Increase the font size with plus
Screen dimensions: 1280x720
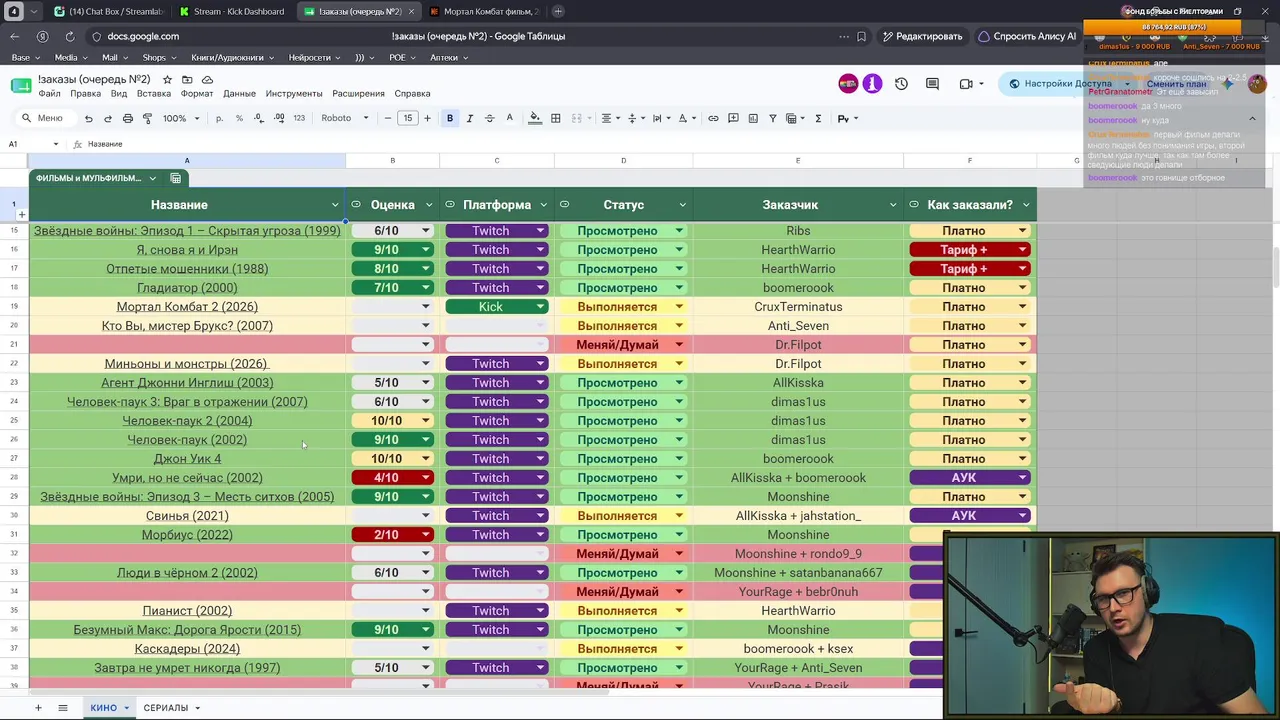click(x=427, y=118)
